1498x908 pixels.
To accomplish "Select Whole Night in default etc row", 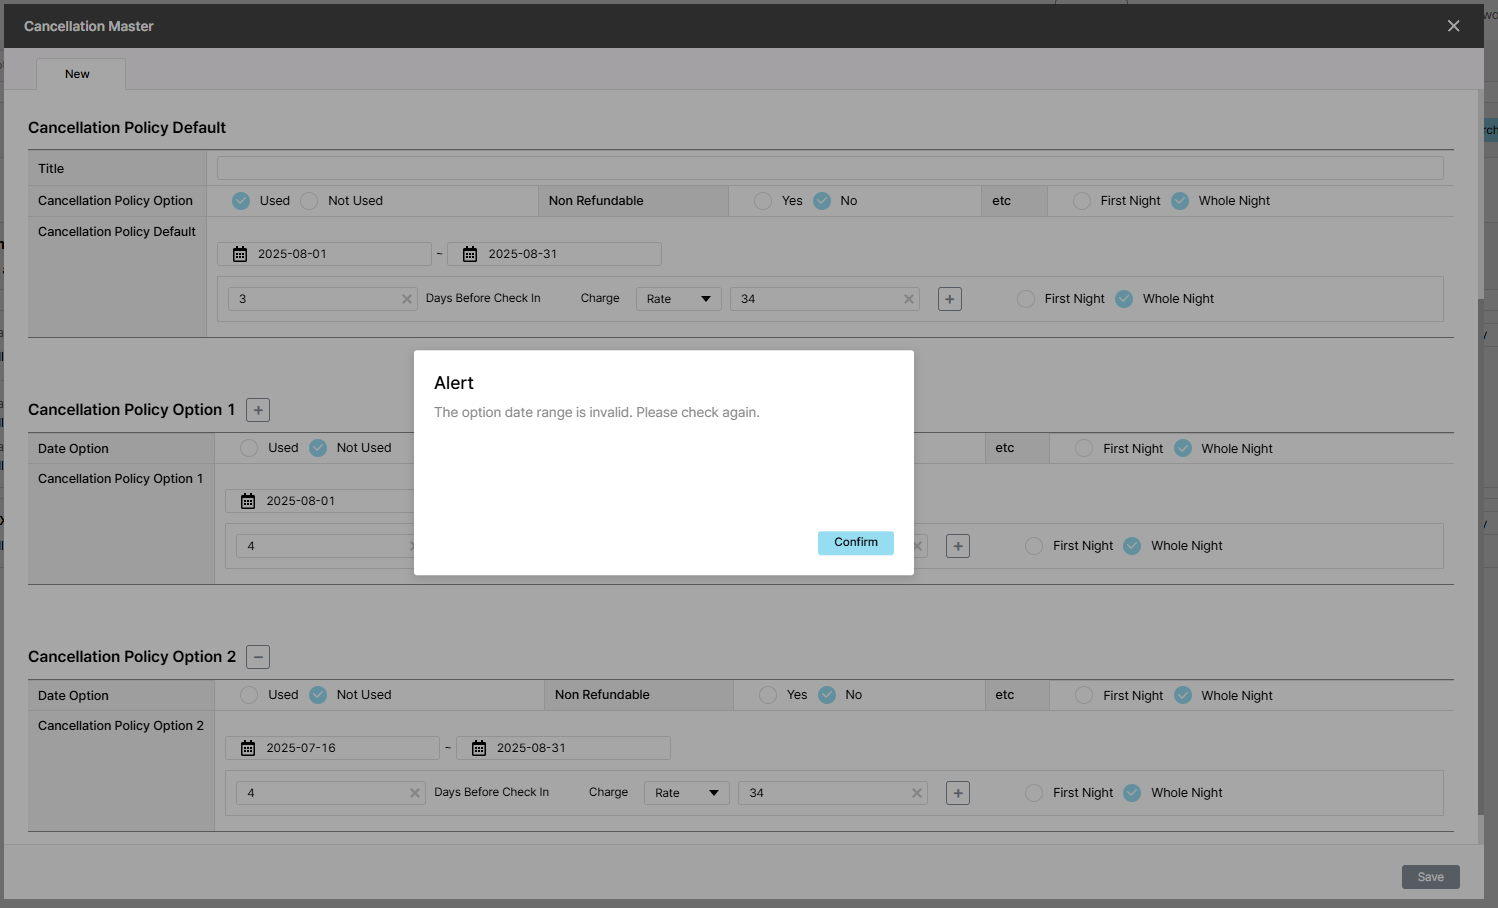I will (1180, 201).
